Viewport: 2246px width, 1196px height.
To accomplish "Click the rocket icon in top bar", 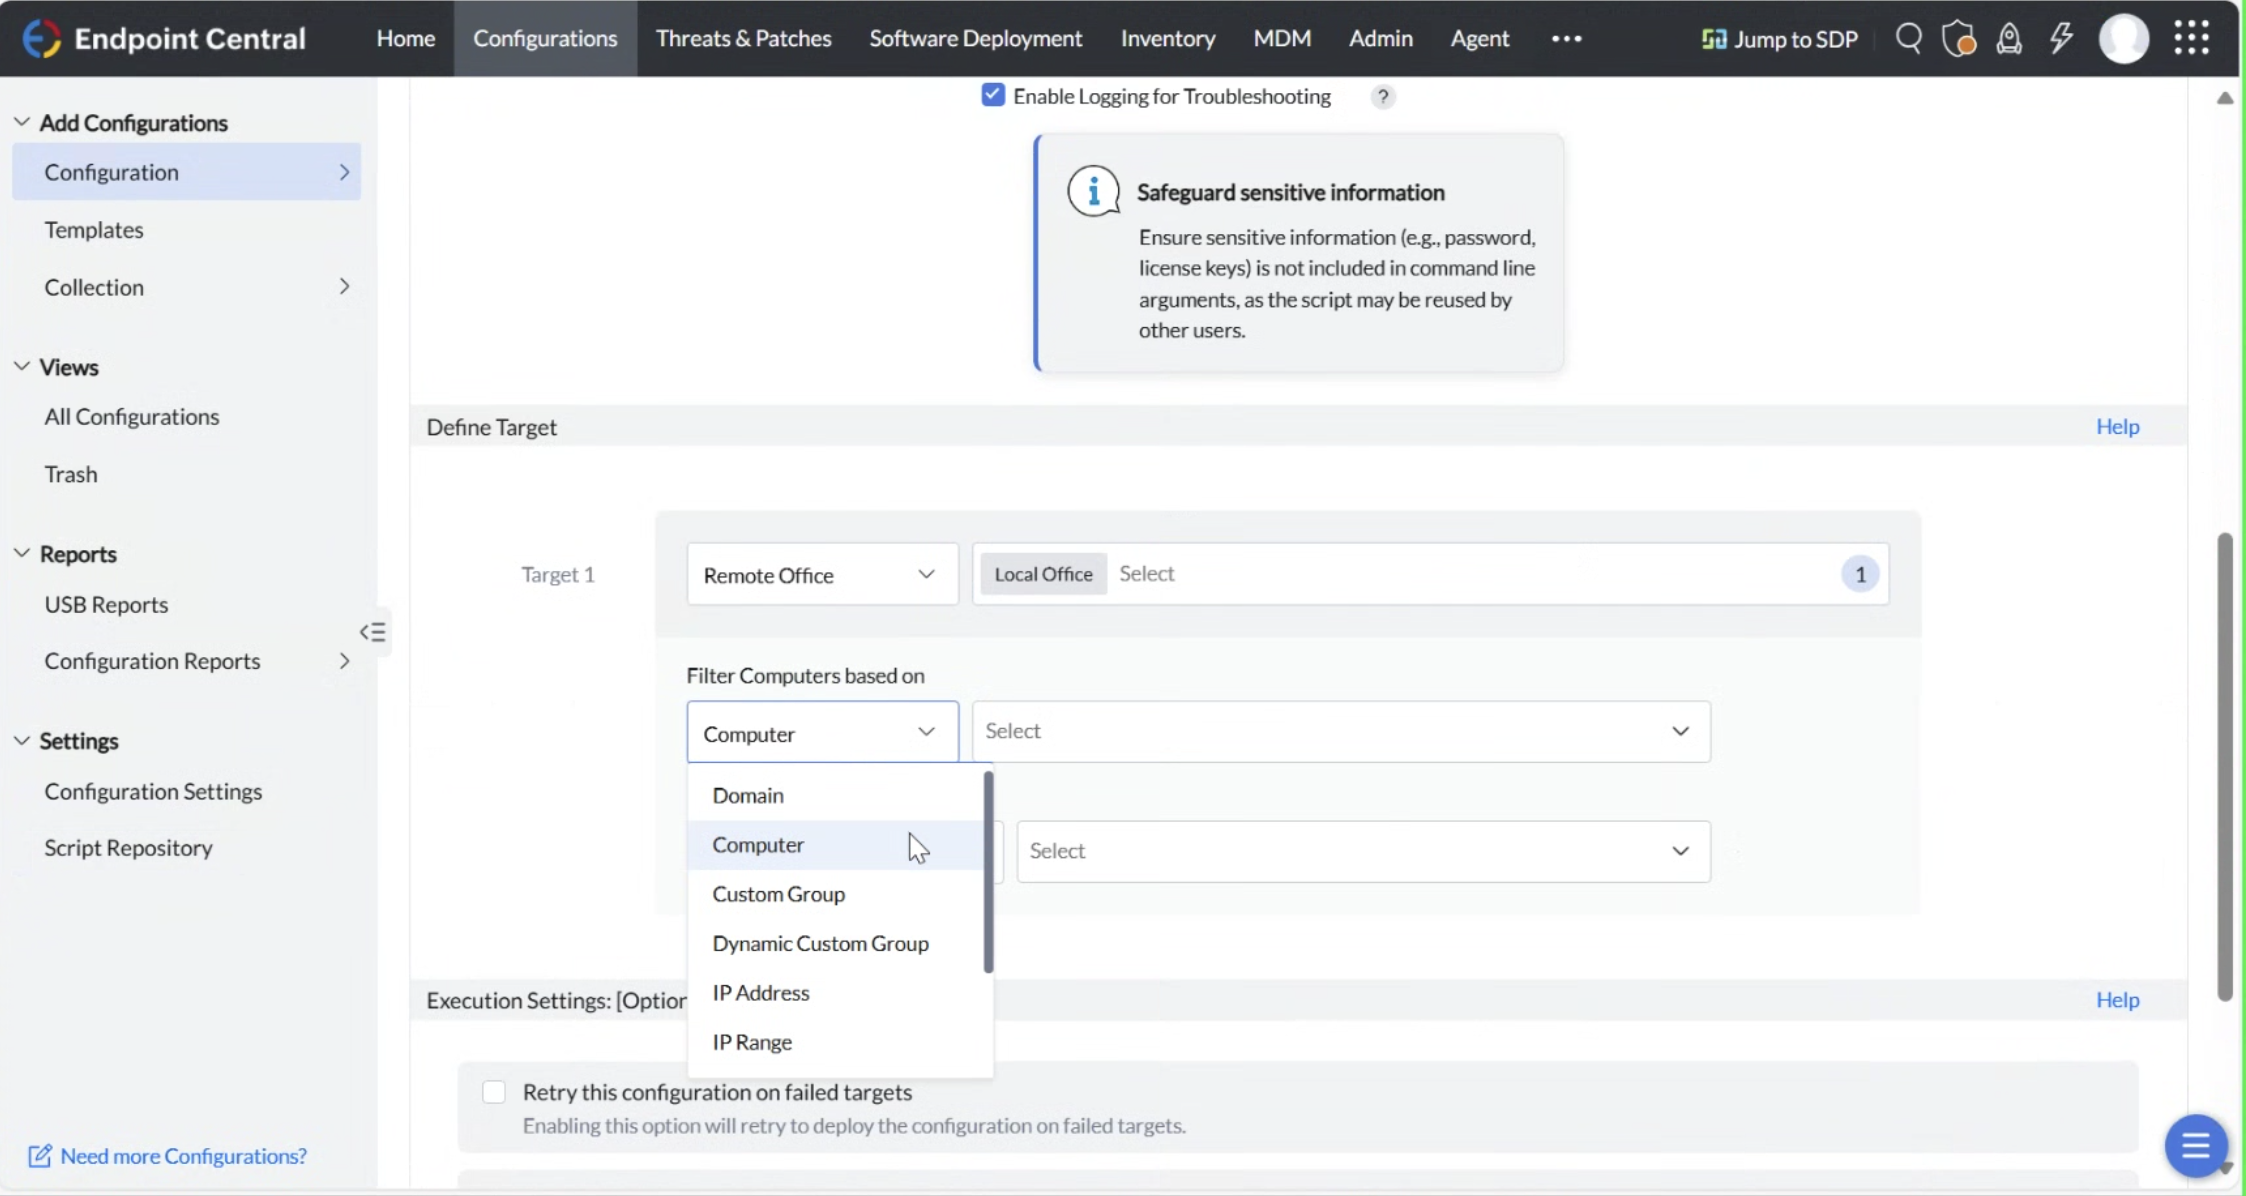I will coord(2009,38).
